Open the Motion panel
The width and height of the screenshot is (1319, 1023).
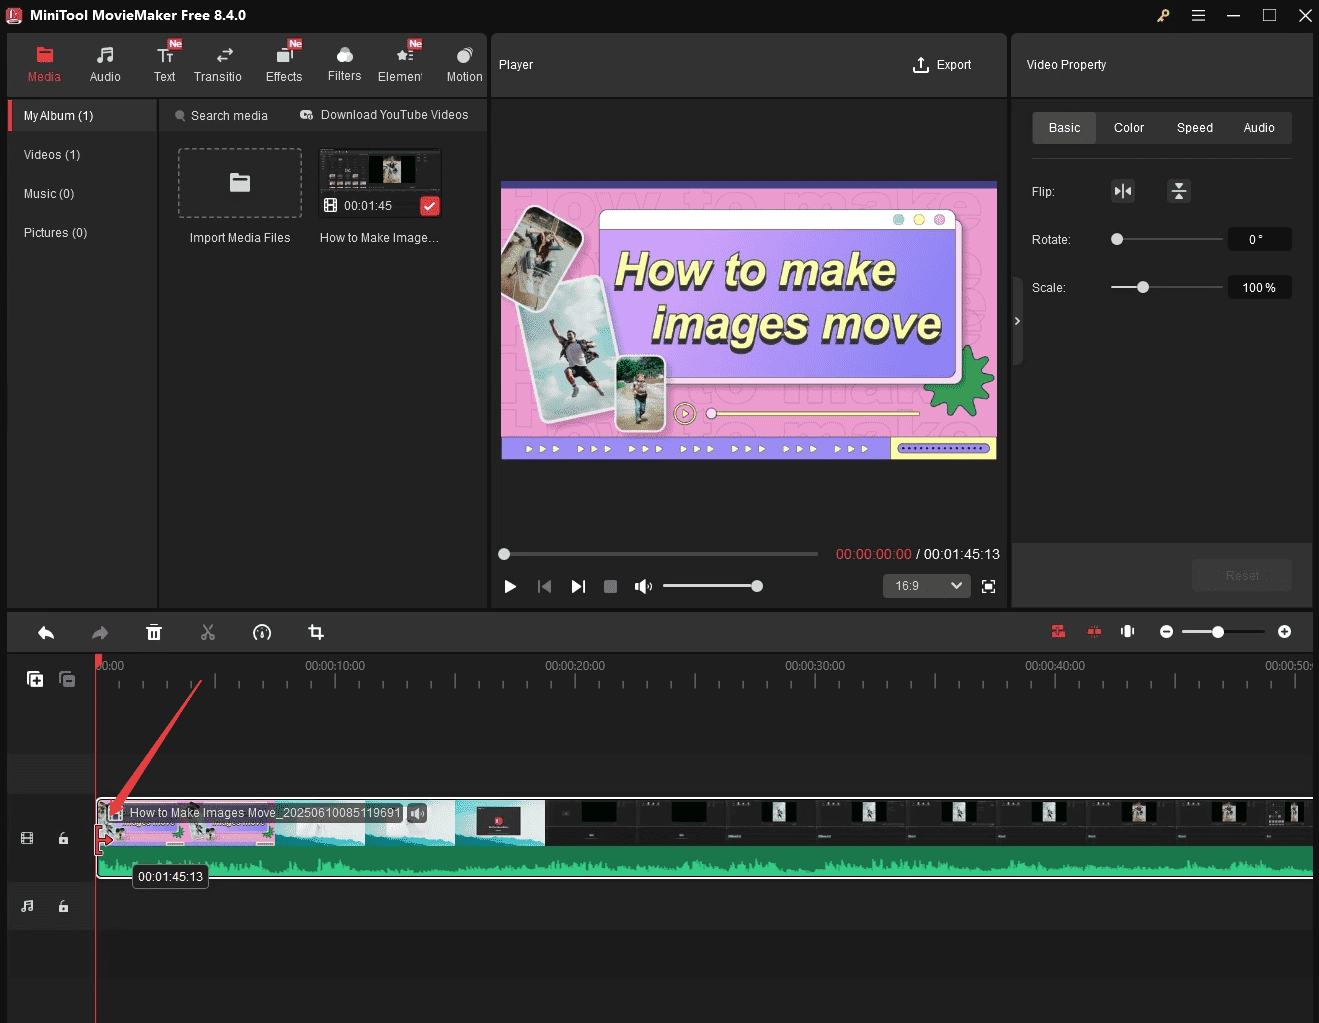click(x=463, y=63)
